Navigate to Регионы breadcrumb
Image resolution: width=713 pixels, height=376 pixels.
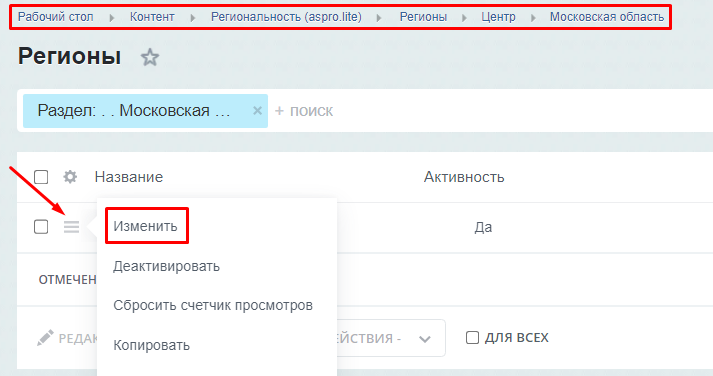423,17
